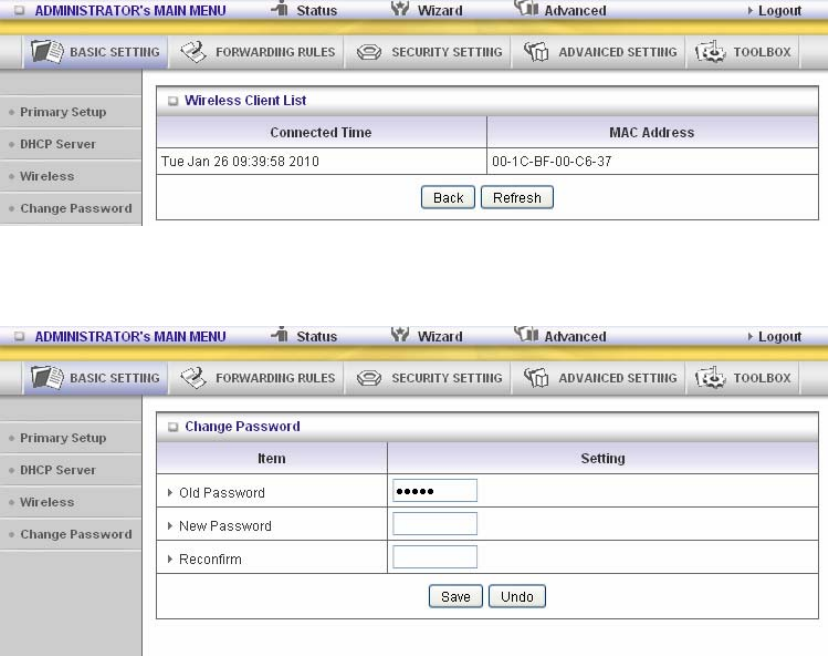Log out via the upper Logout link
The height and width of the screenshot is (656, 828).
pos(779,11)
